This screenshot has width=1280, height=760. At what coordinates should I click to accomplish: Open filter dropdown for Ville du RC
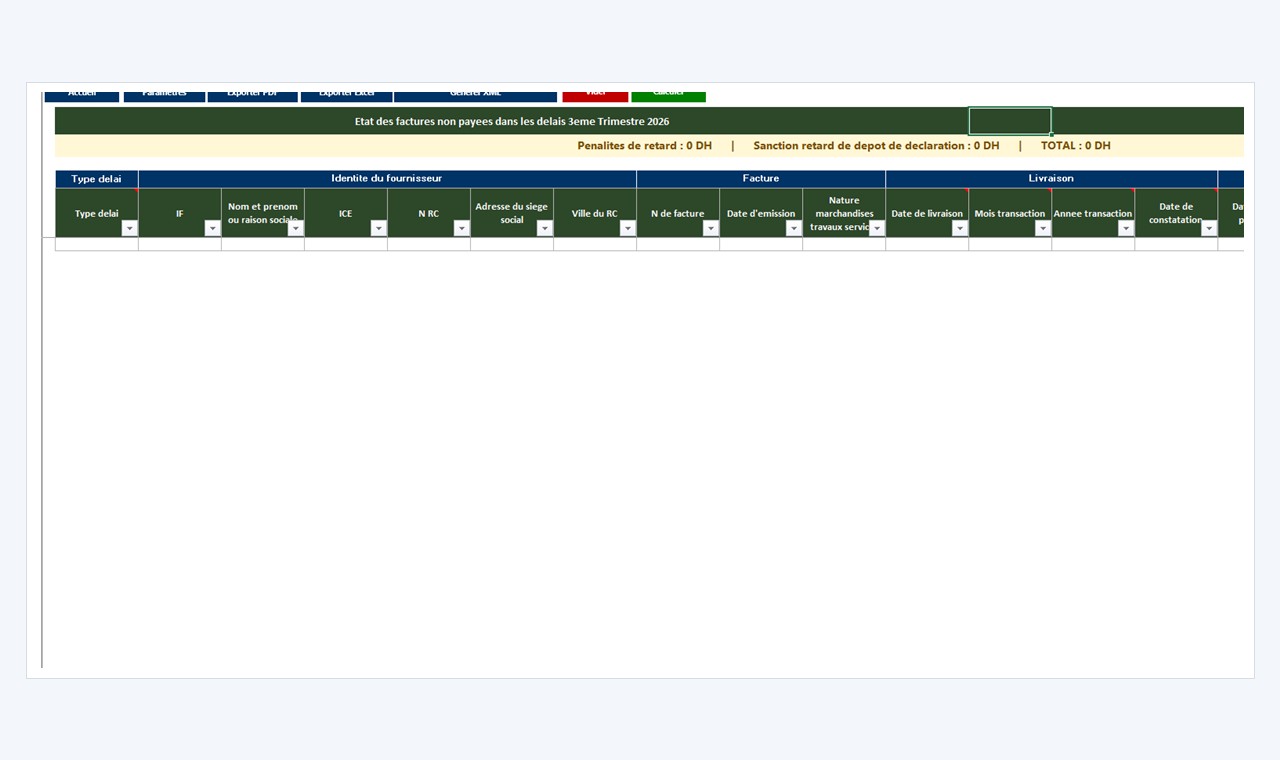[627, 228]
